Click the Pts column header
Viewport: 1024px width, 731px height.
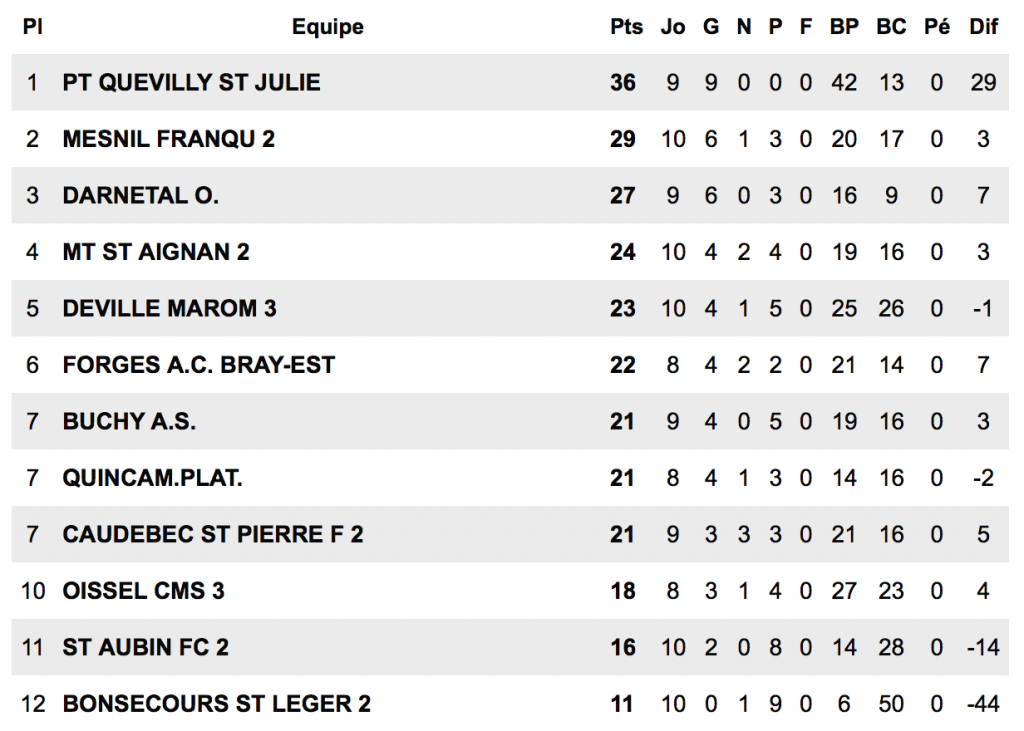tap(627, 27)
